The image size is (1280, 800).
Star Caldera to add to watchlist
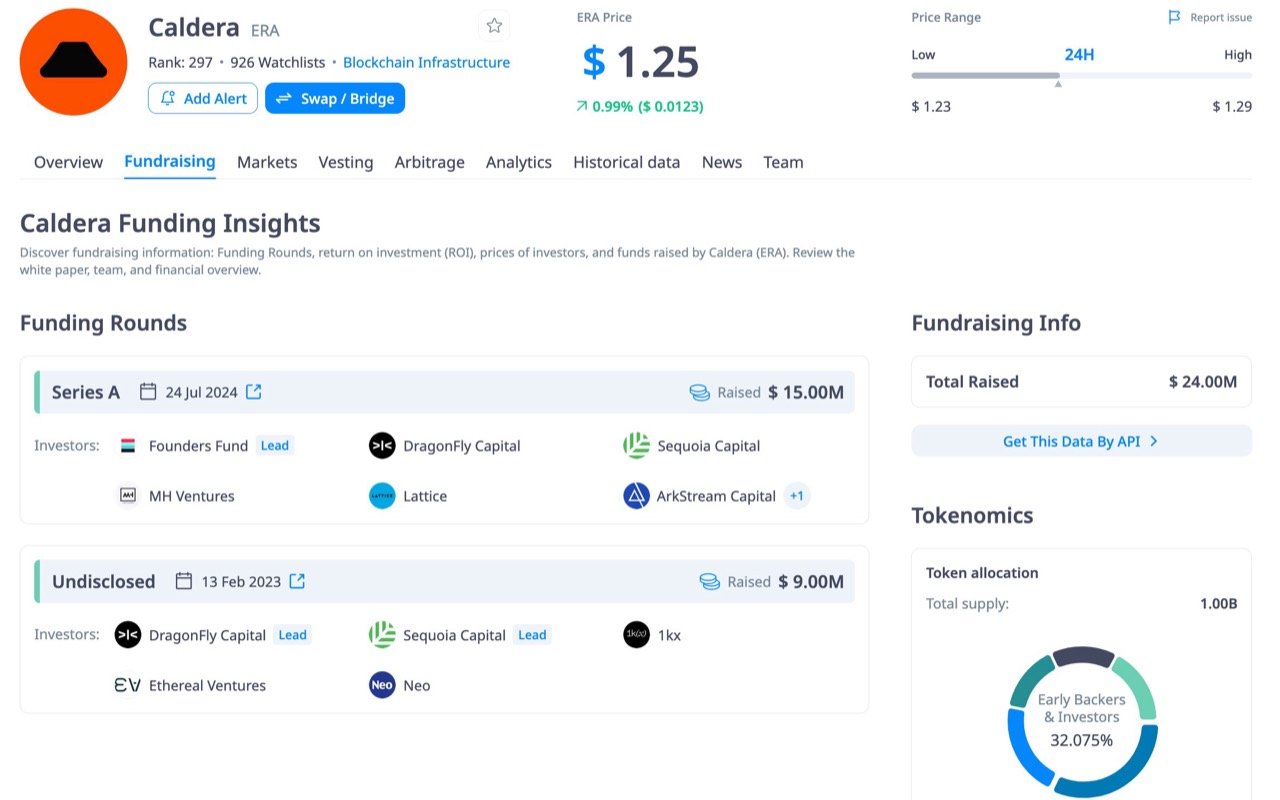pyautogui.click(x=494, y=26)
